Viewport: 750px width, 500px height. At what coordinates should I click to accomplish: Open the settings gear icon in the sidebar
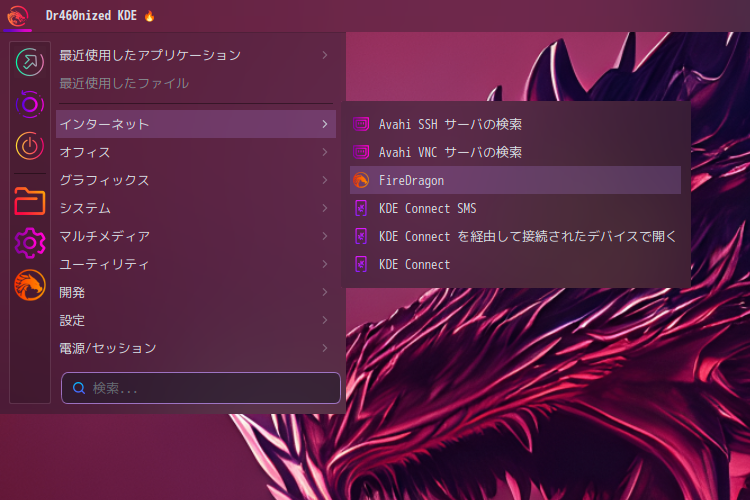tap(30, 243)
